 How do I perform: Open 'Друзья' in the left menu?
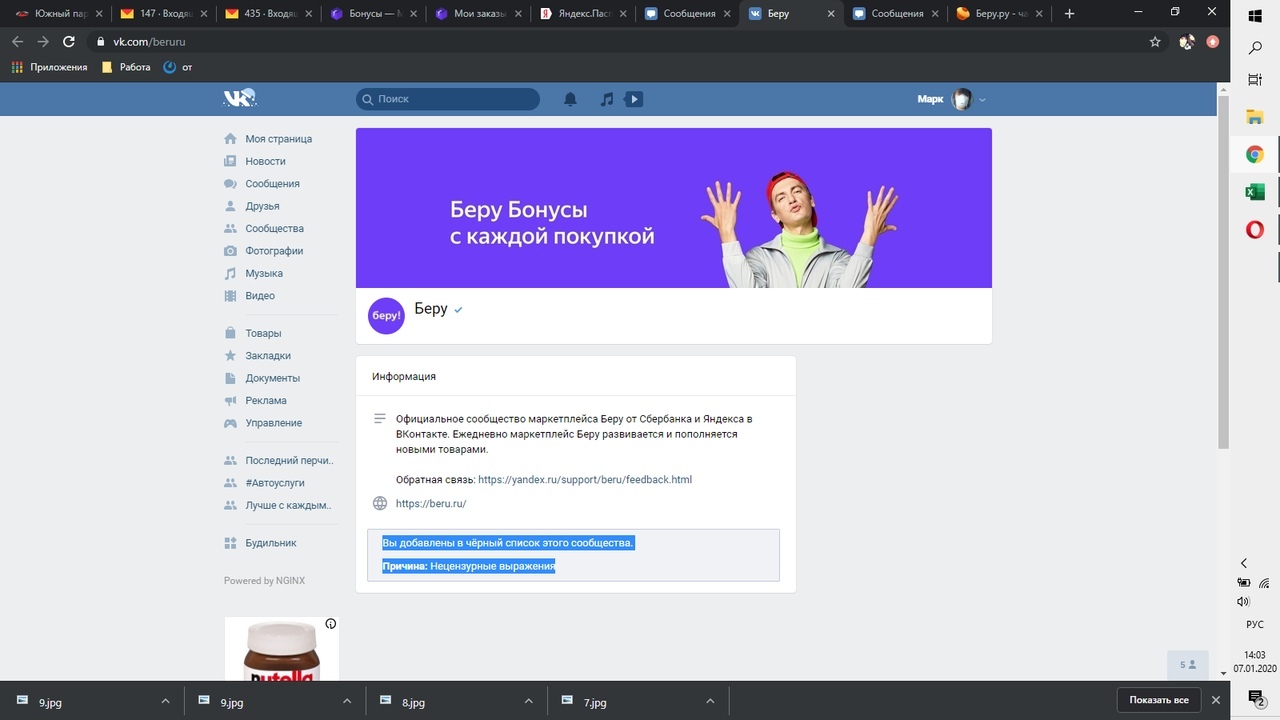click(x=263, y=206)
